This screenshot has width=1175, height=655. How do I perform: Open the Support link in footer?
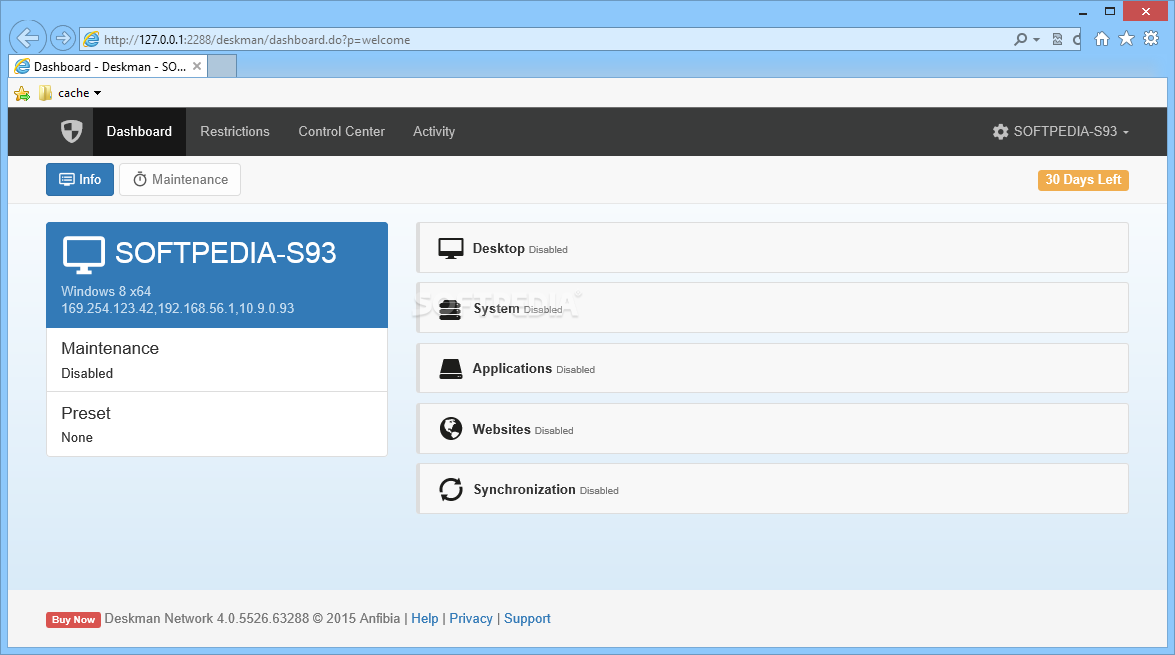point(527,618)
